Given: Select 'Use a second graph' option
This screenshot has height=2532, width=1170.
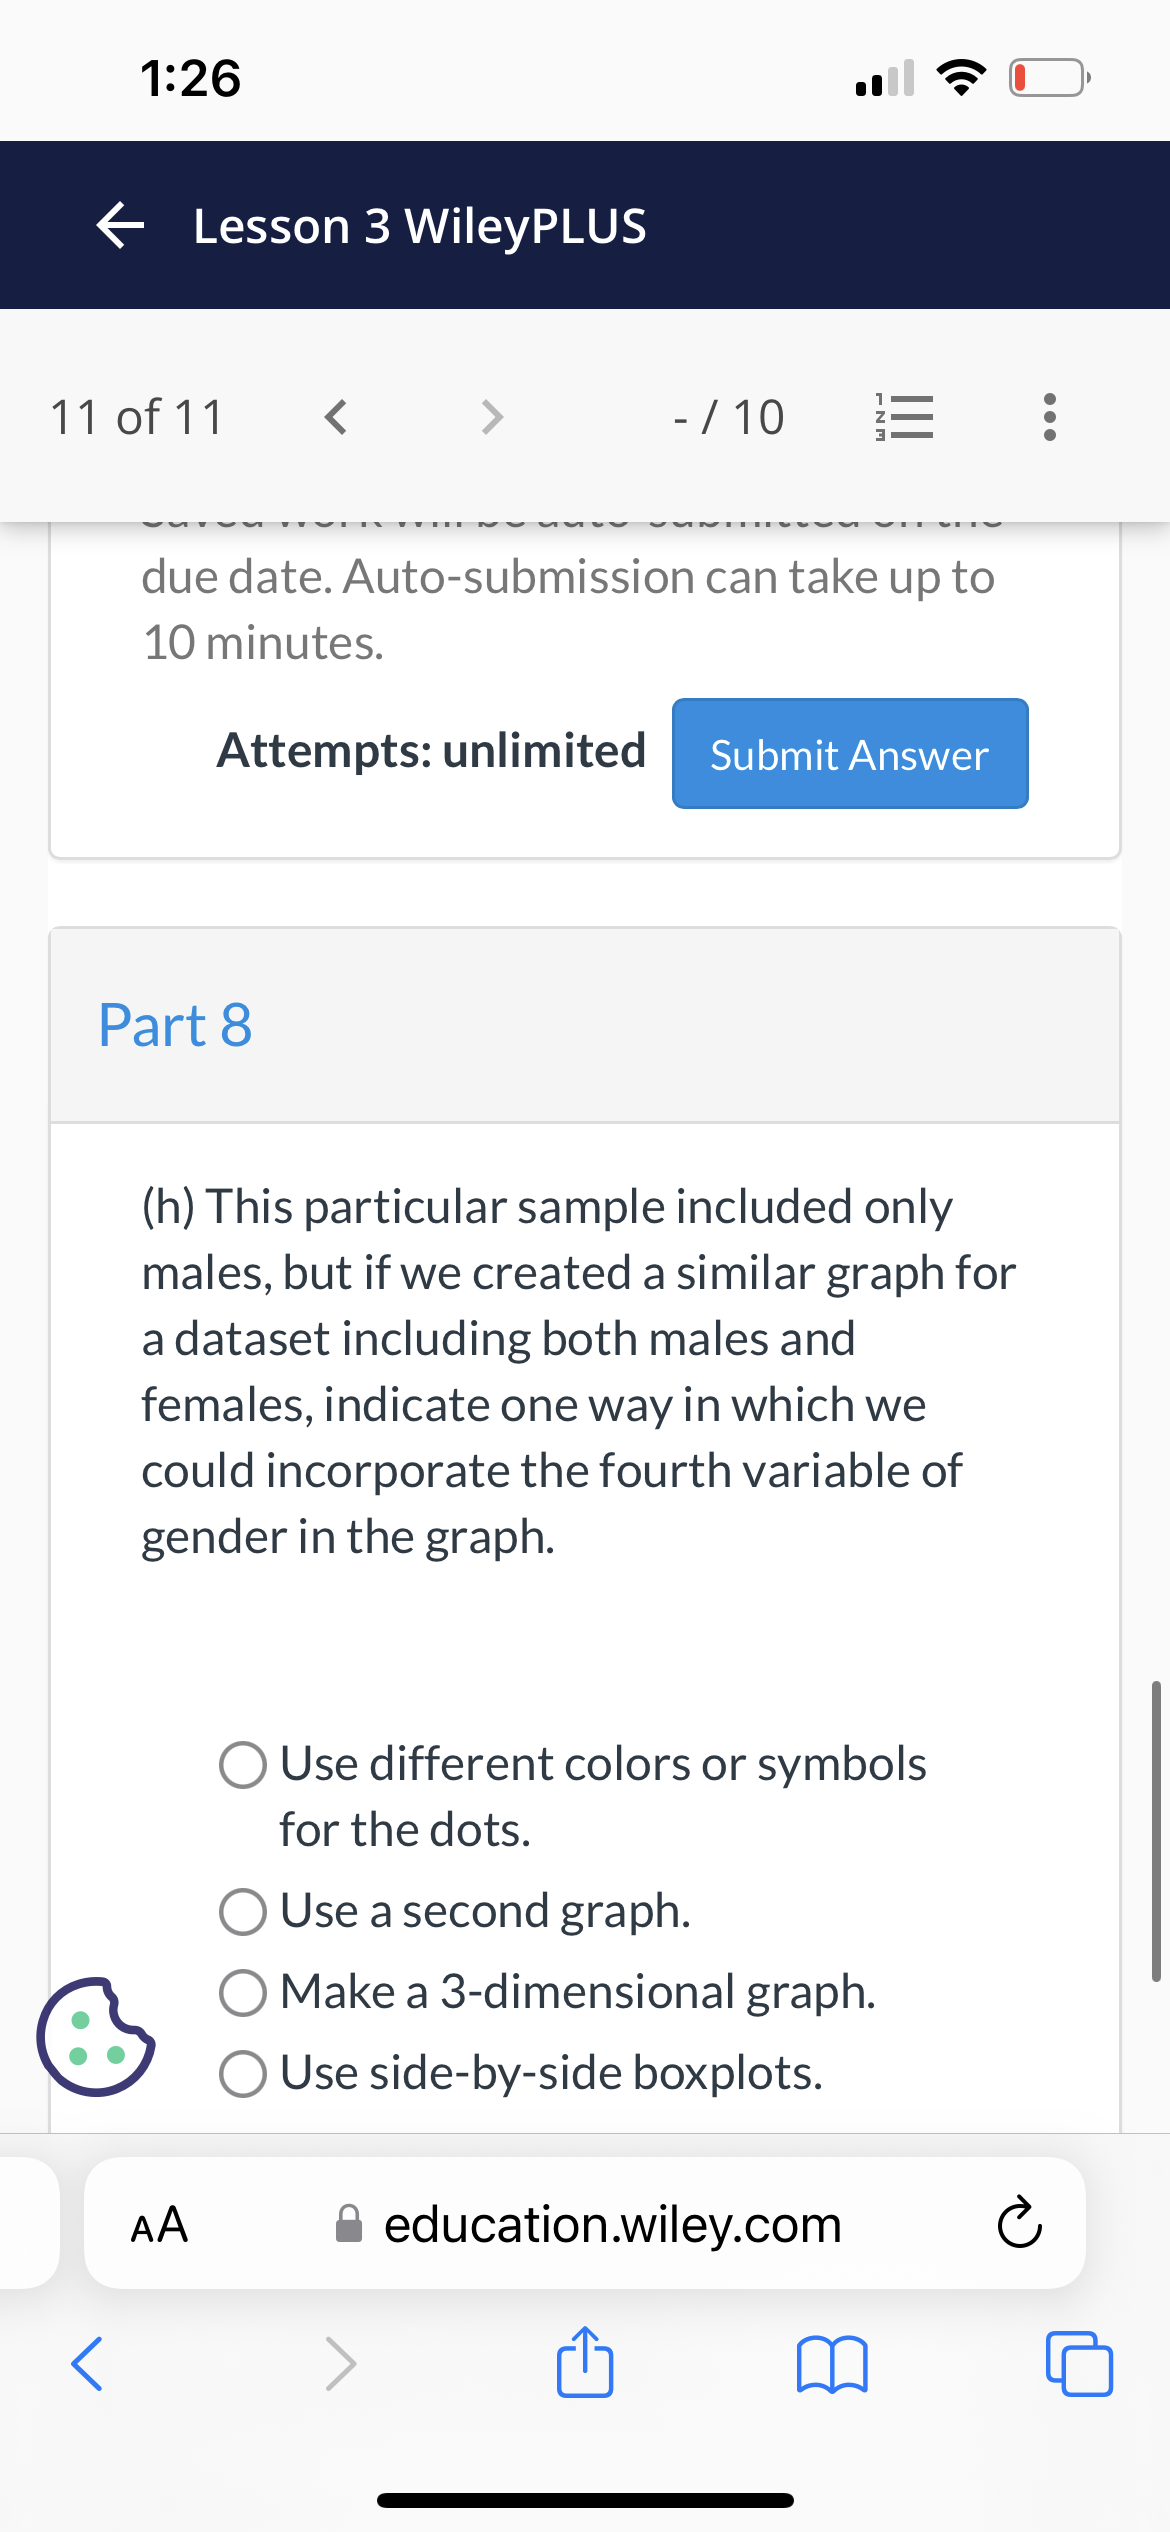Looking at the screenshot, I should [243, 1911].
